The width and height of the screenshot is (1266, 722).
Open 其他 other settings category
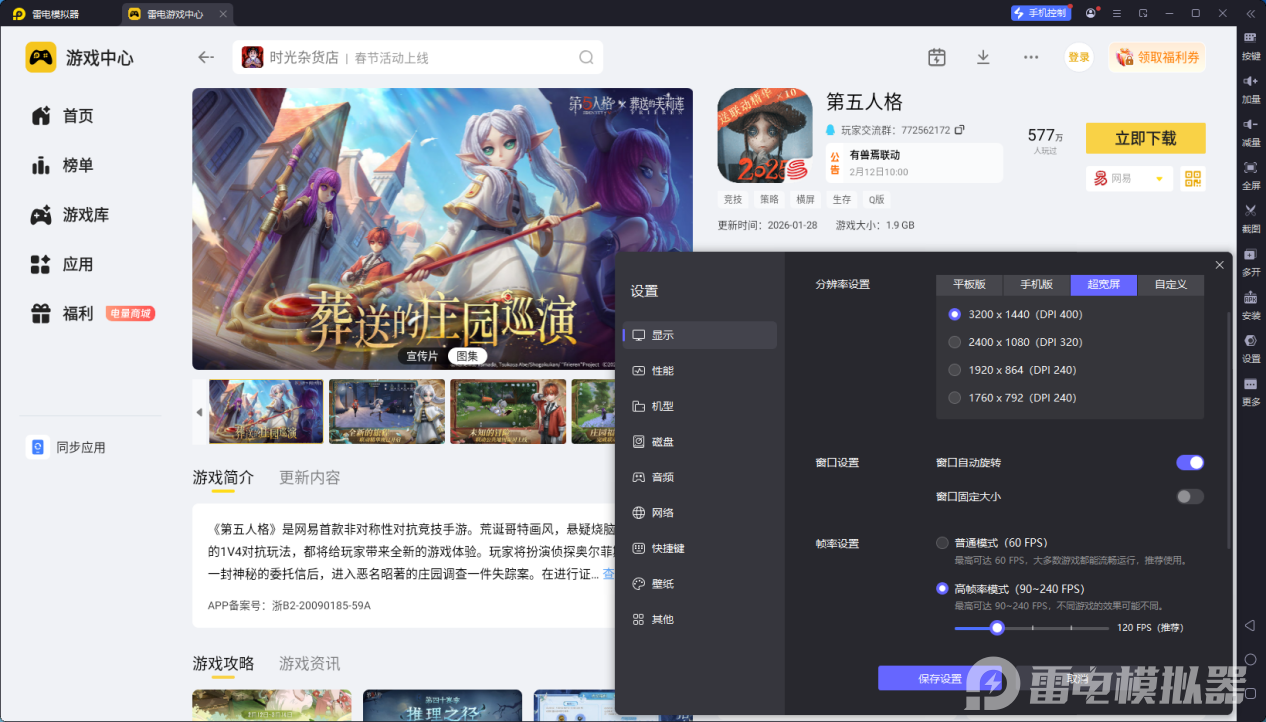[699, 619]
